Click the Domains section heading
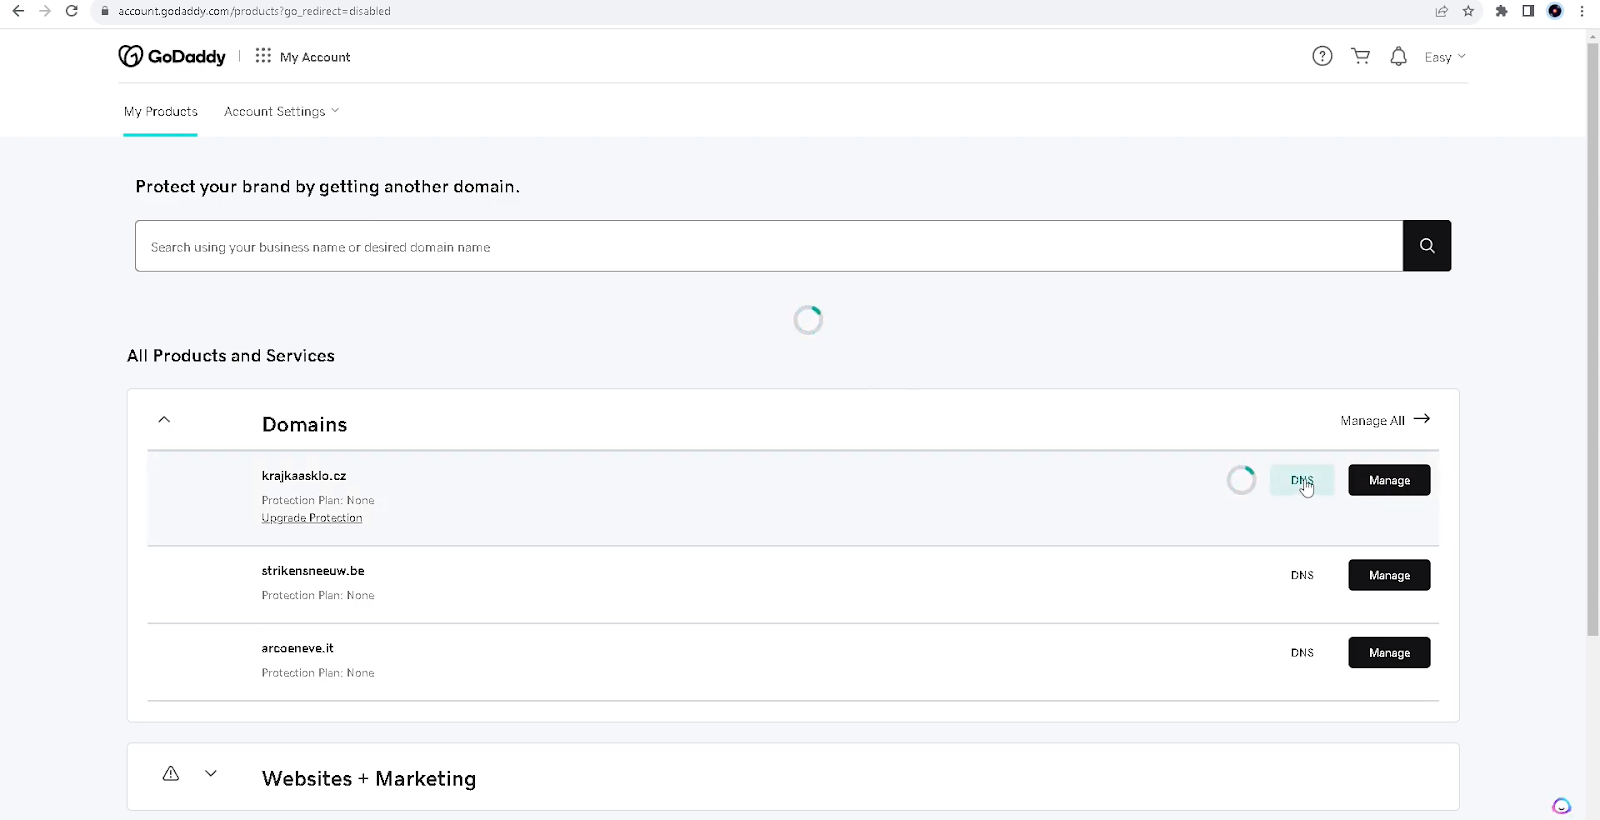This screenshot has height=820, width=1600. click(x=304, y=424)
